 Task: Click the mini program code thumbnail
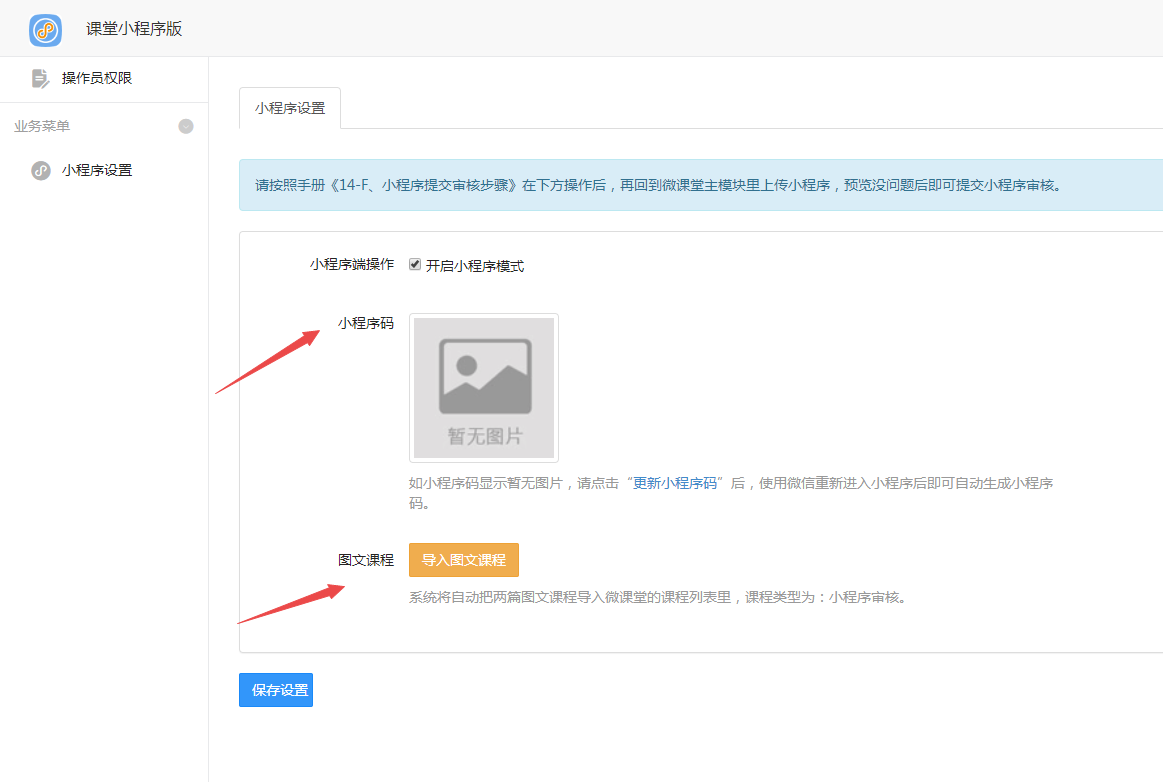coord(483,388)
